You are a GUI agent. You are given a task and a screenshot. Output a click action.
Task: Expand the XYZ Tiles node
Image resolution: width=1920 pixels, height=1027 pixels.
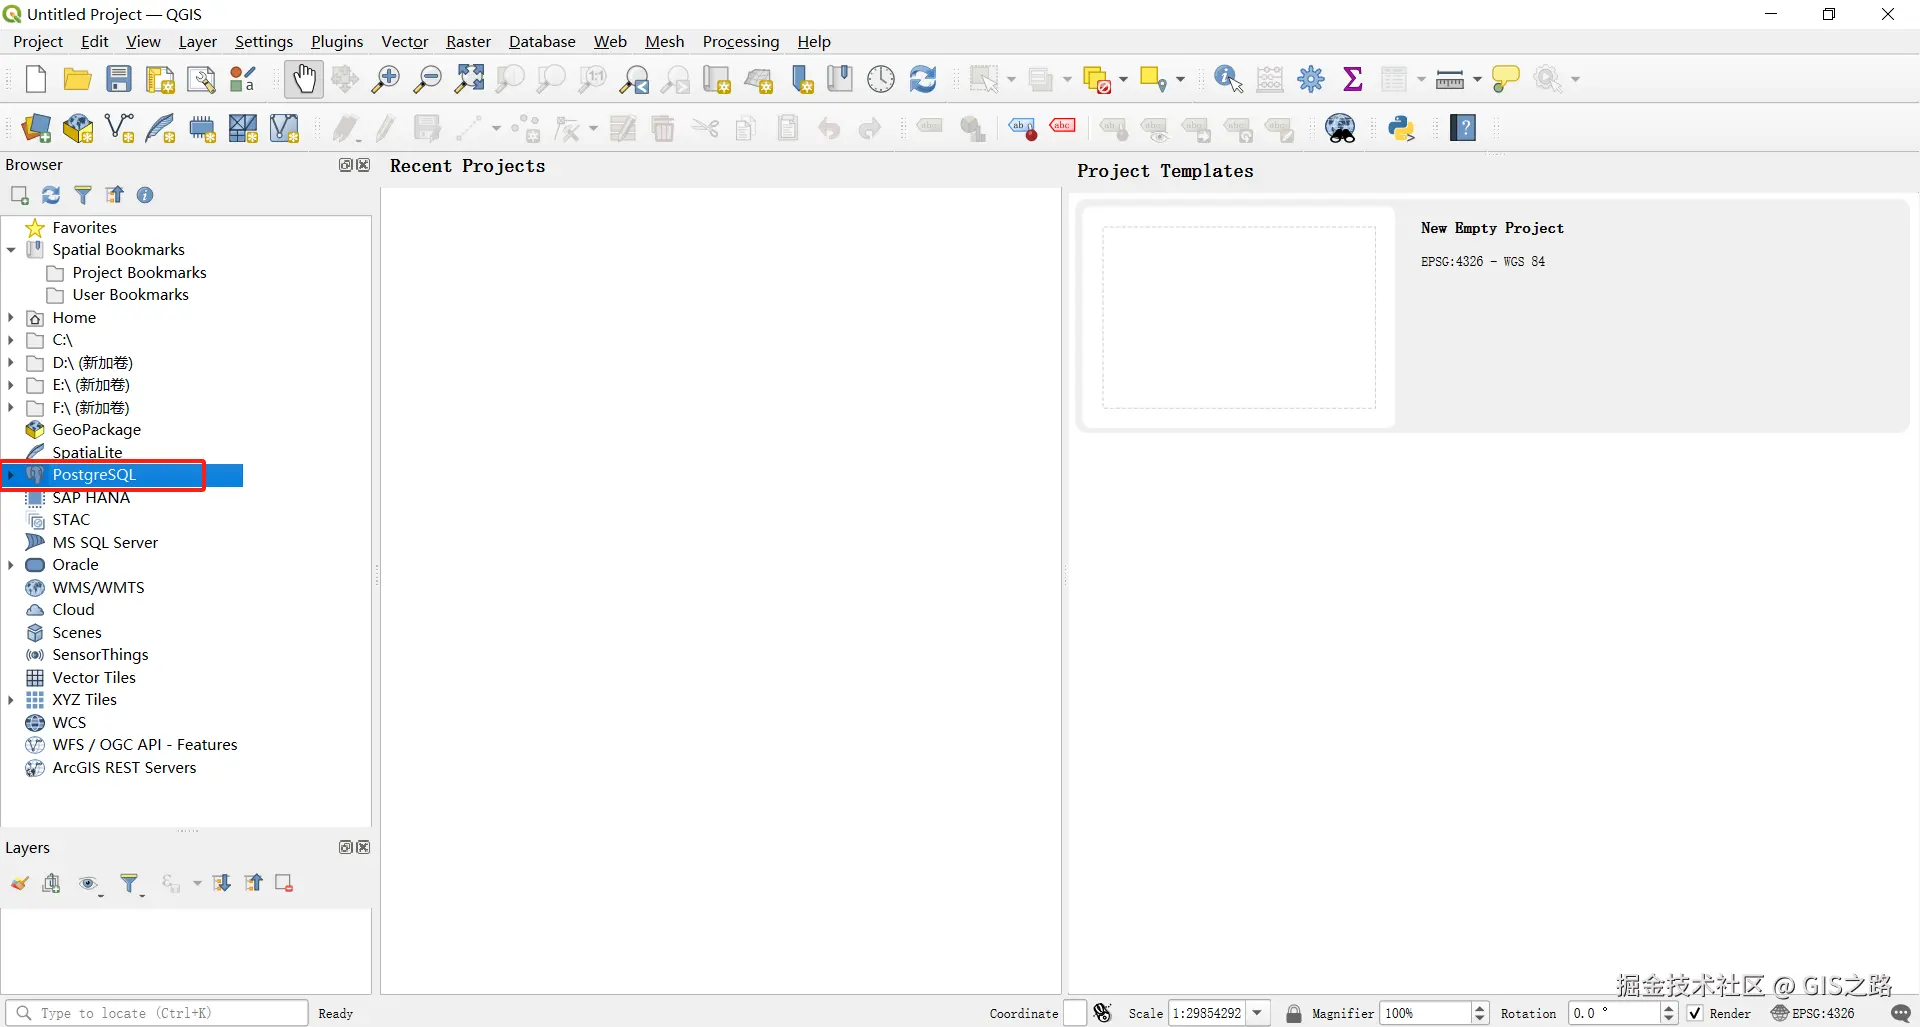point(10,700)
